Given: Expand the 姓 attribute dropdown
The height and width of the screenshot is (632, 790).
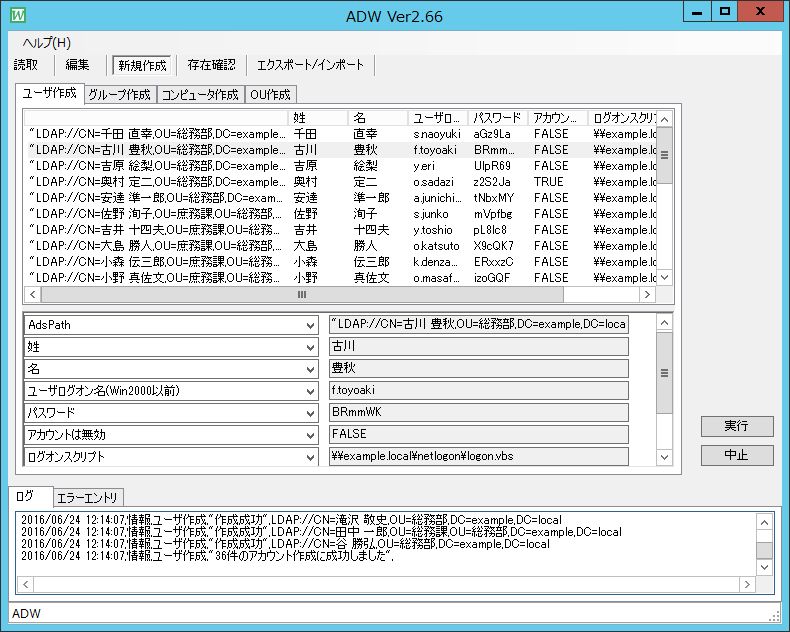Looking at the screenshot, I should (310, 347).
